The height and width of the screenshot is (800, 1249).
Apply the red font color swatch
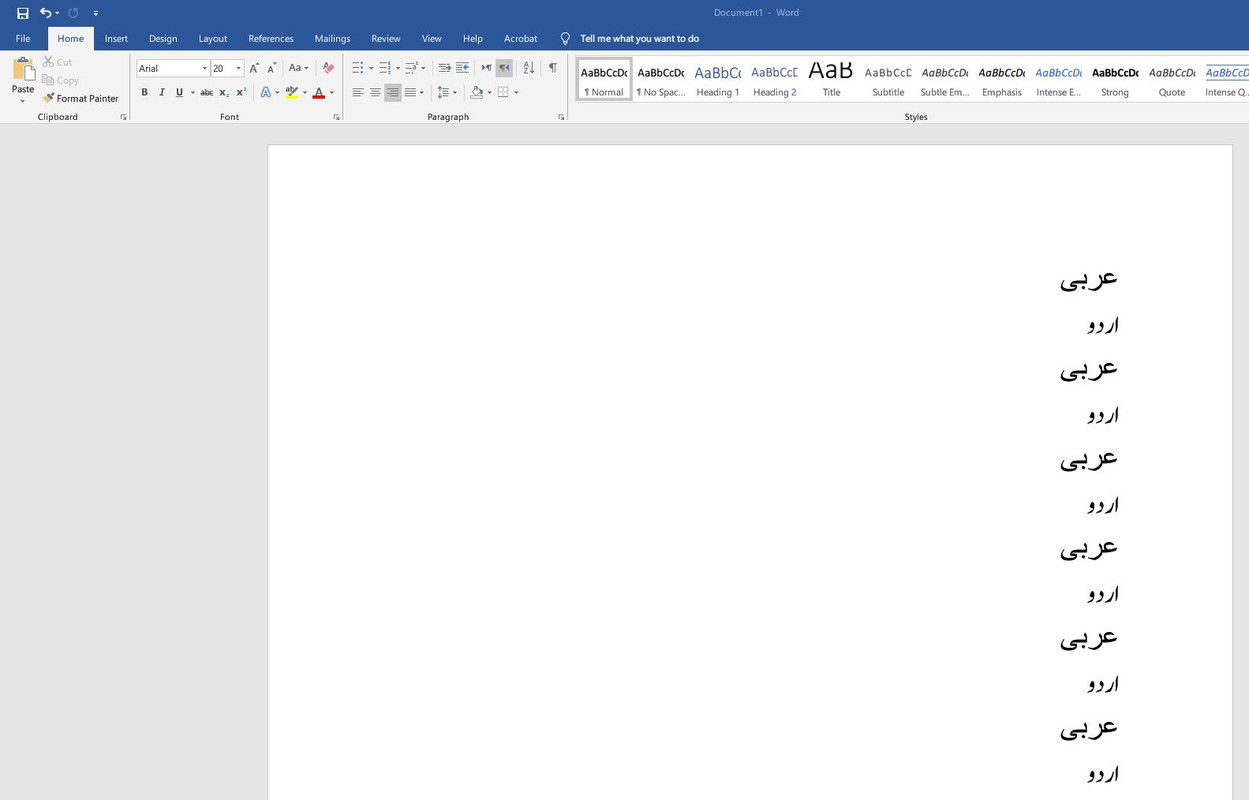pyautogui.click(x=318, y=93)
